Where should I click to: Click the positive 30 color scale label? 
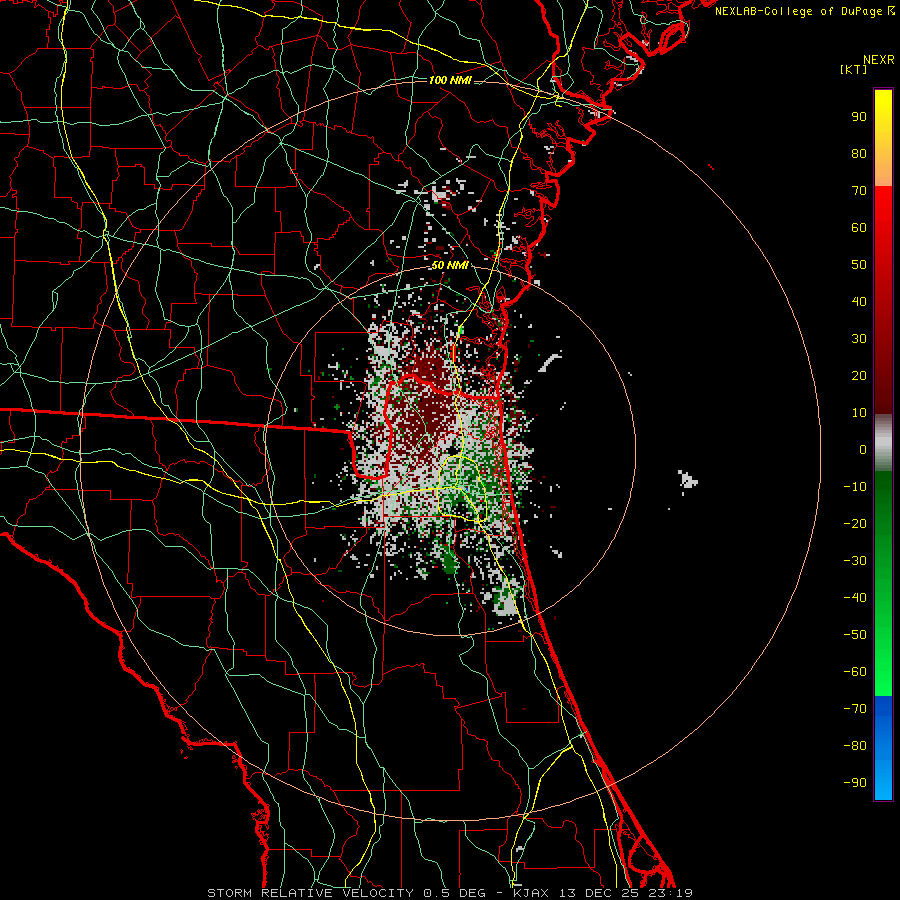[x=859, y=339]
